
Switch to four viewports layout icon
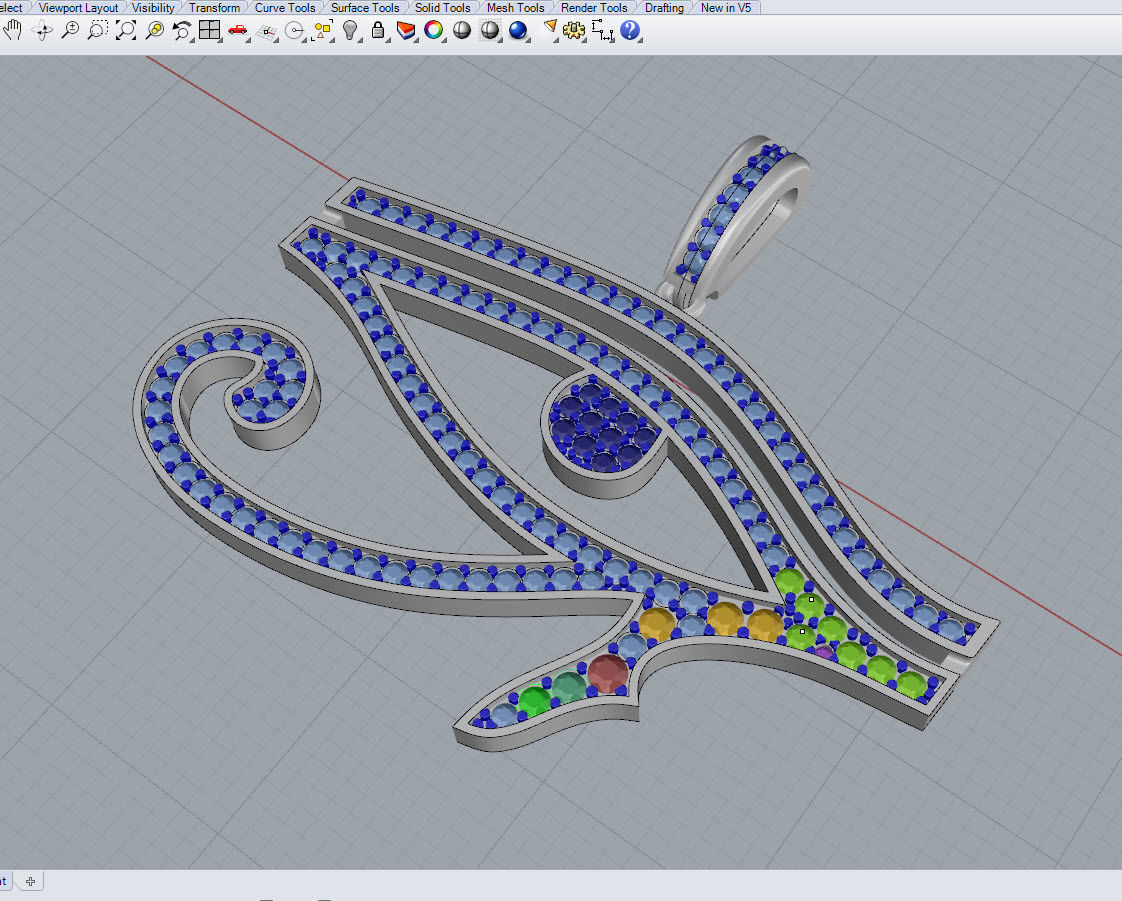[210, 30]
